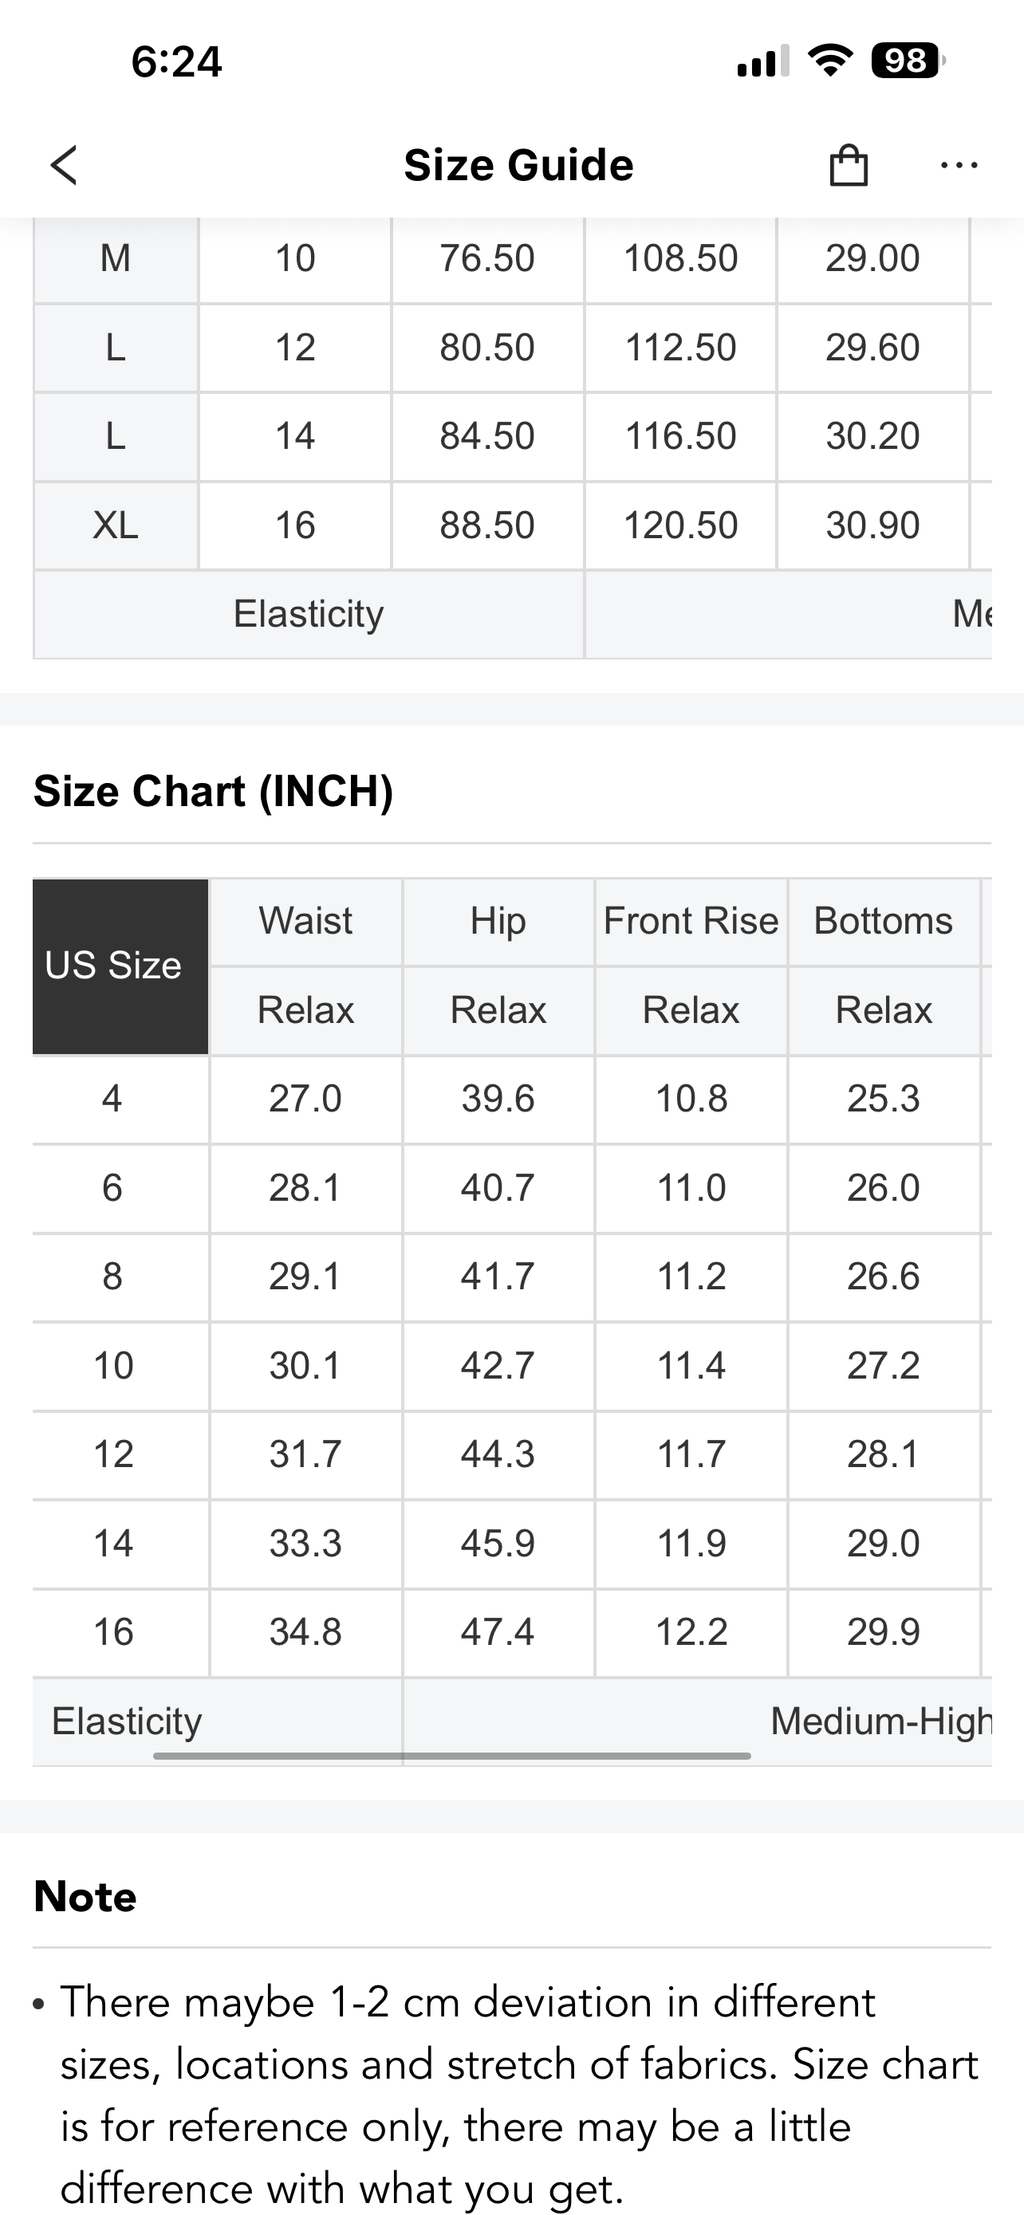The image size is (1024, 2215).
Task: Select the 27.0 waist value for size 4
Action: [x=306, y=1099]
